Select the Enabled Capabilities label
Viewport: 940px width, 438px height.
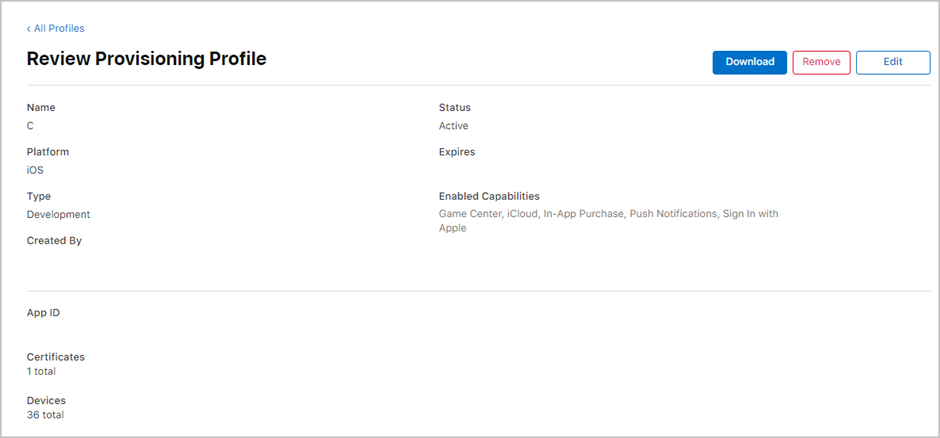489,197
